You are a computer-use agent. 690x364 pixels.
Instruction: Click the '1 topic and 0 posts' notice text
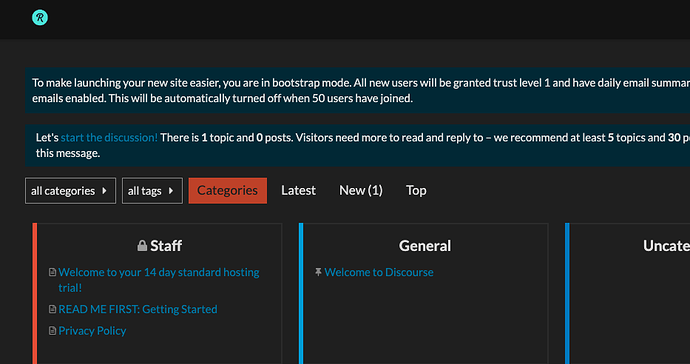point(247,138)
